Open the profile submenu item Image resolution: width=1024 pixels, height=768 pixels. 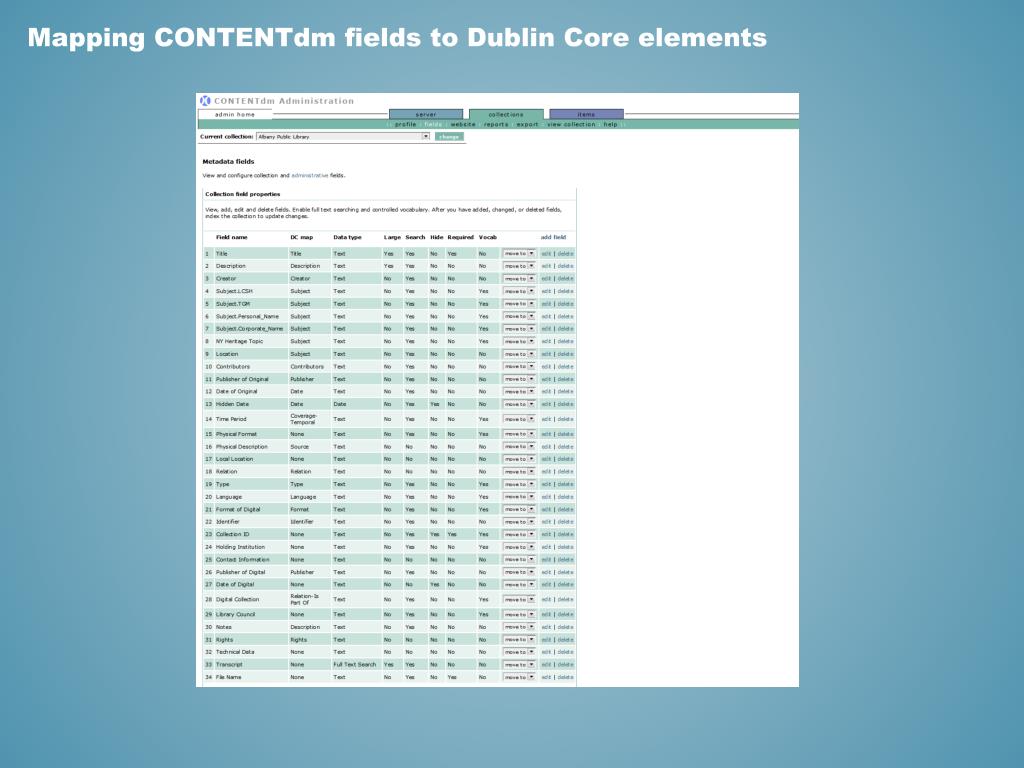pyautogui.click(x=406, y=124)
